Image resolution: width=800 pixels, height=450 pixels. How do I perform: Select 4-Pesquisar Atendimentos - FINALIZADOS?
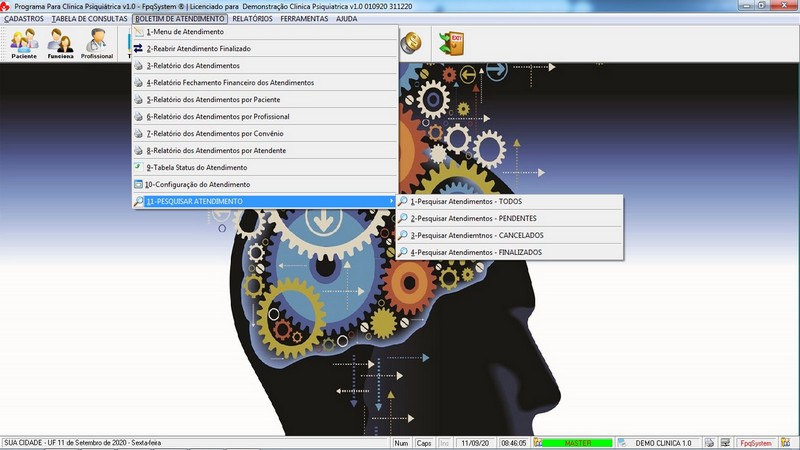[x=510, y=252]
